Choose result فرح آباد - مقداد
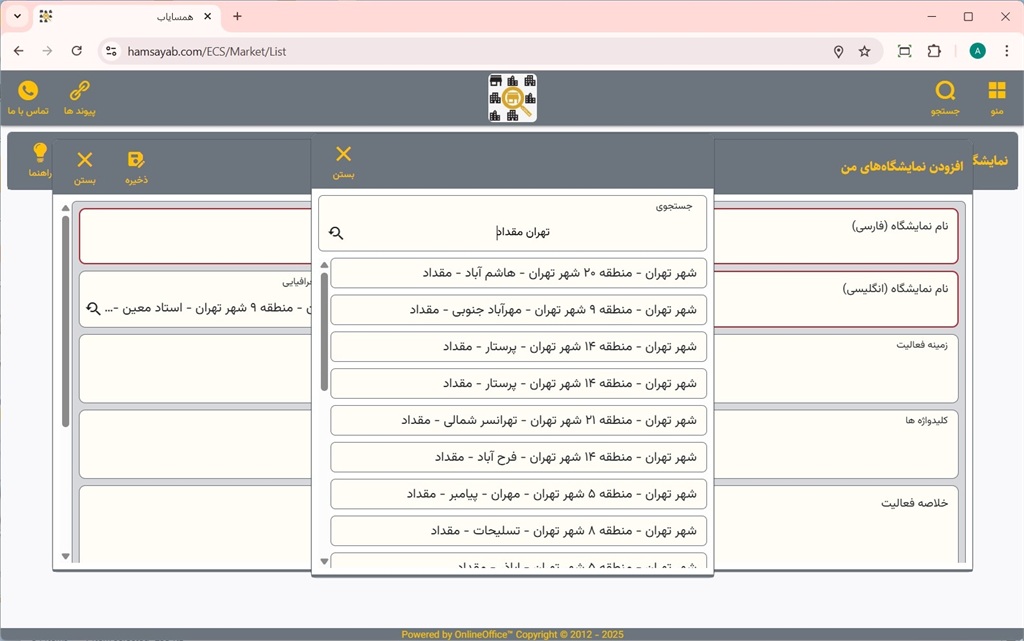1024x641 pixels. [x=518, y=457]
